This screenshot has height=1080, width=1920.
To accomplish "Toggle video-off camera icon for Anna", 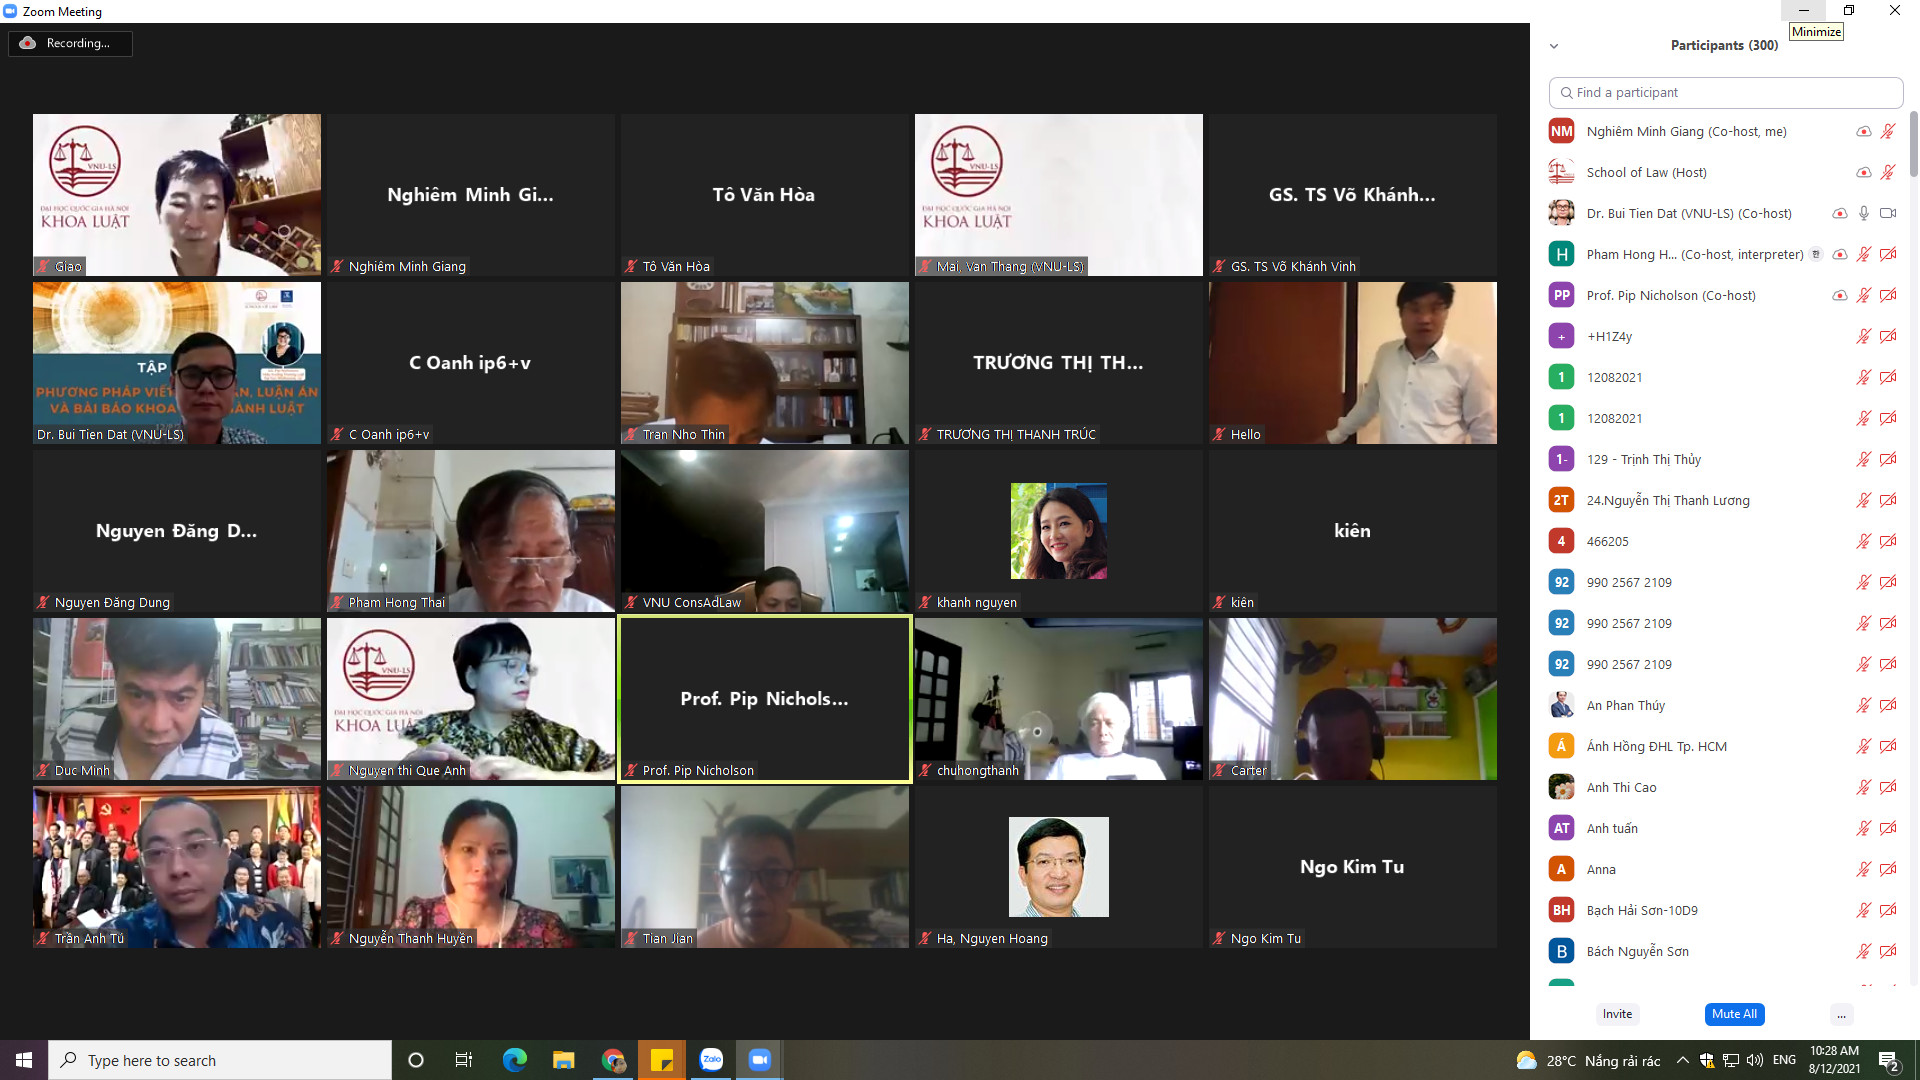I will (x=1888, y=869).
